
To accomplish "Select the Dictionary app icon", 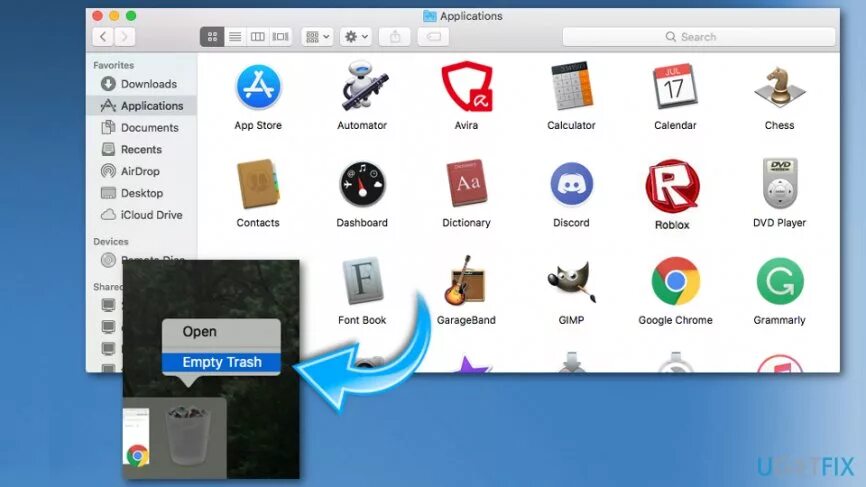I will click(467, 183).
